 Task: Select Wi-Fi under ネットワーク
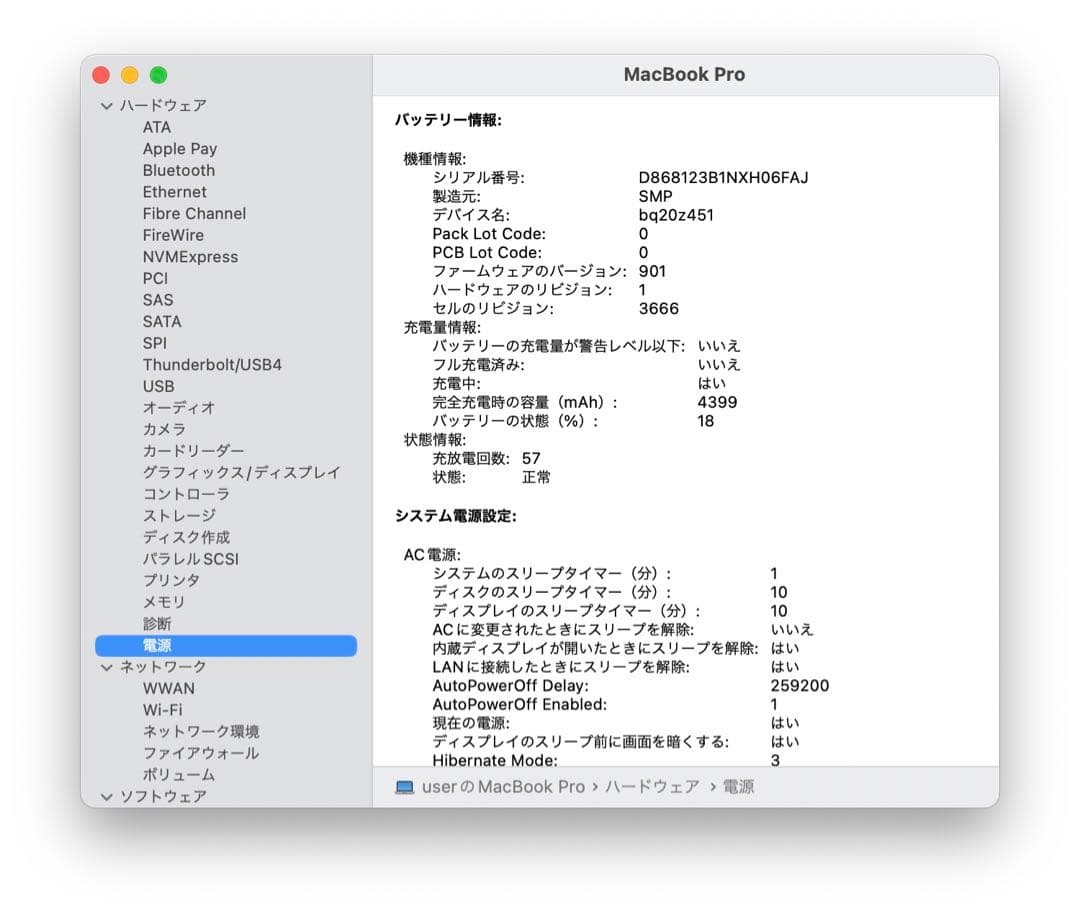click(x=162, y=709)
